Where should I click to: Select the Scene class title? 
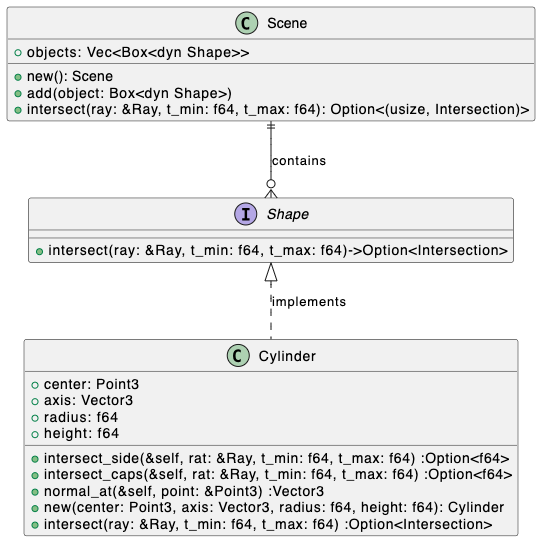[287, 23]
